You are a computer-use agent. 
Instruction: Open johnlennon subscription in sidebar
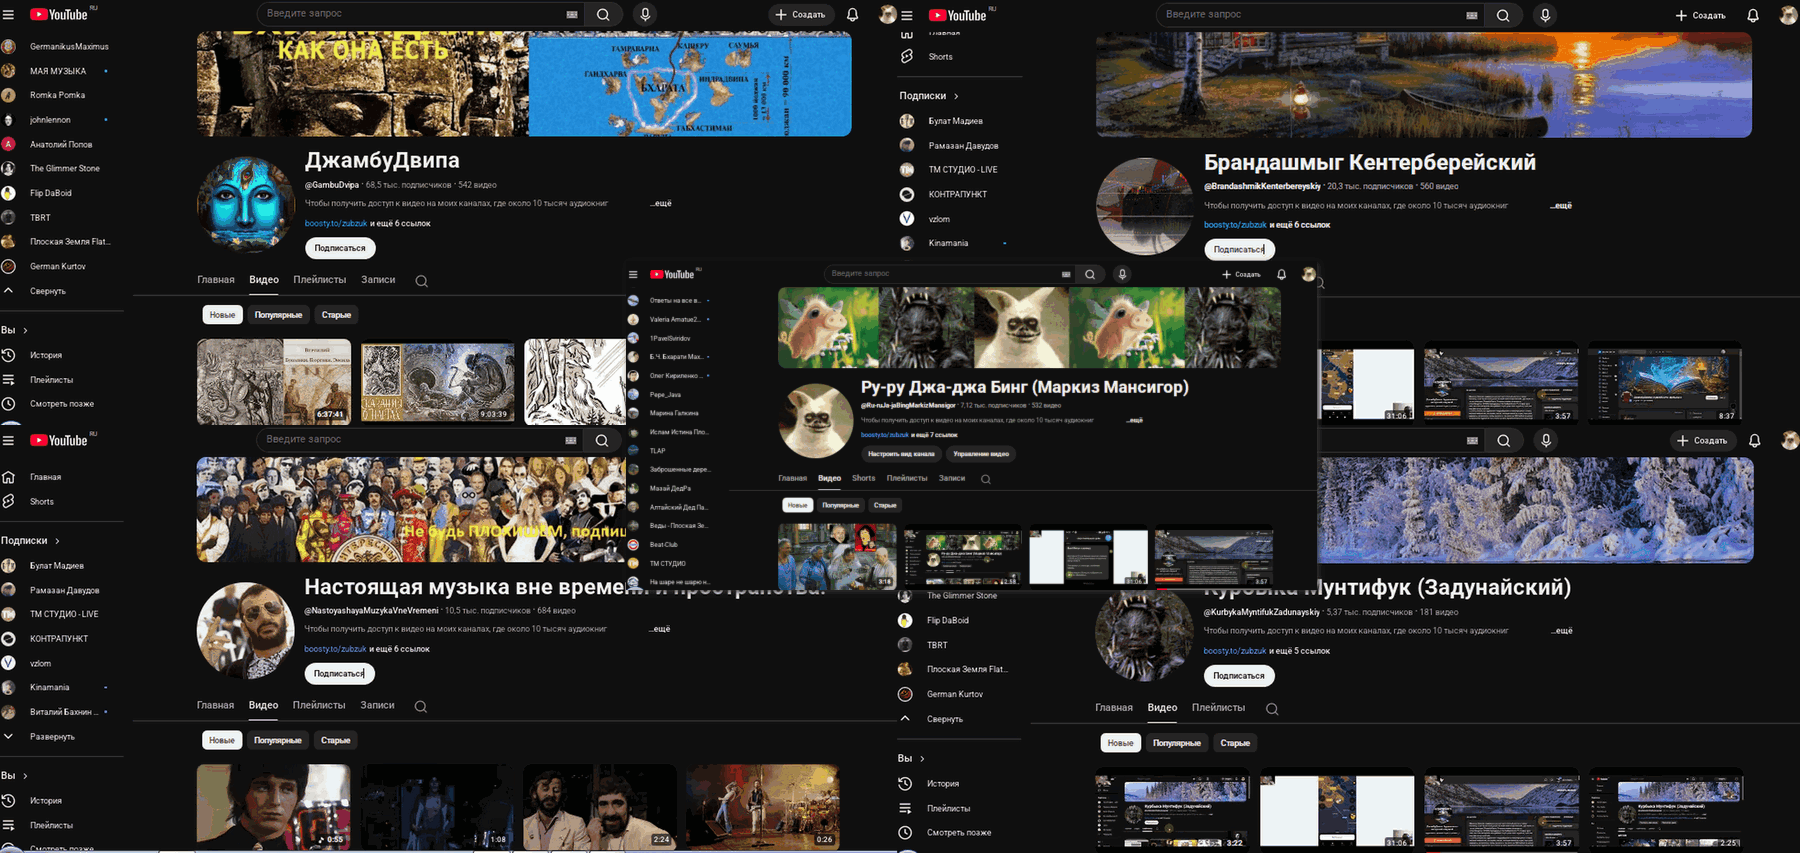(x=50, y=120)
